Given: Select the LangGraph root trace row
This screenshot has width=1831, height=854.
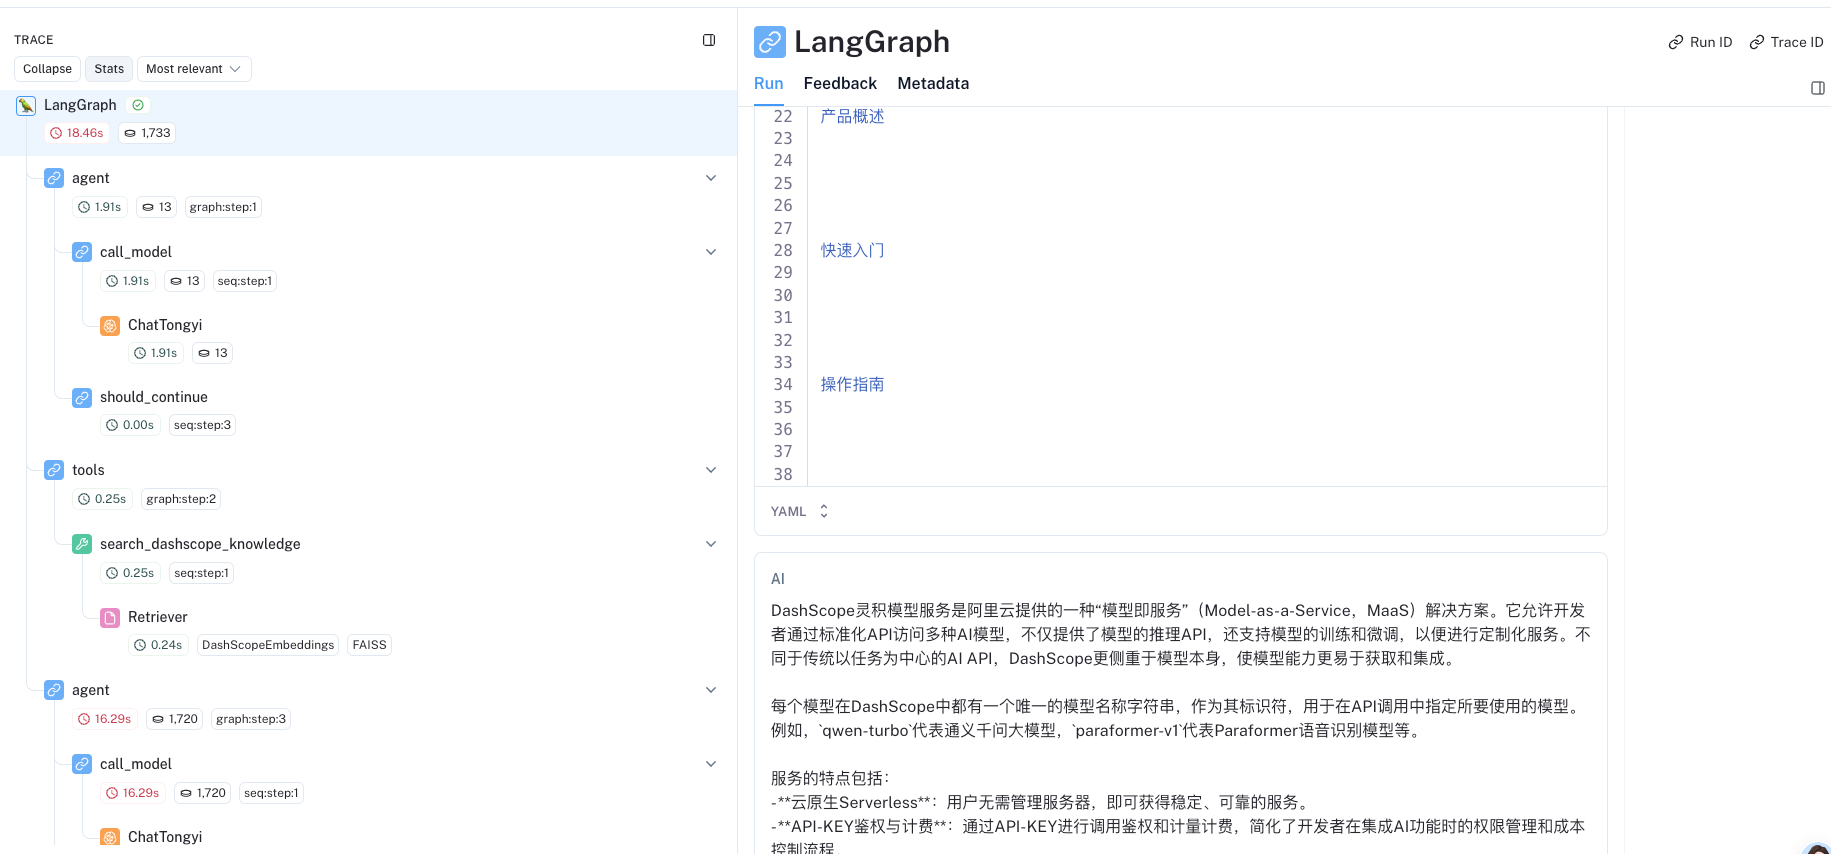Looking at the screenshot, I should click(x=368, y=122).
